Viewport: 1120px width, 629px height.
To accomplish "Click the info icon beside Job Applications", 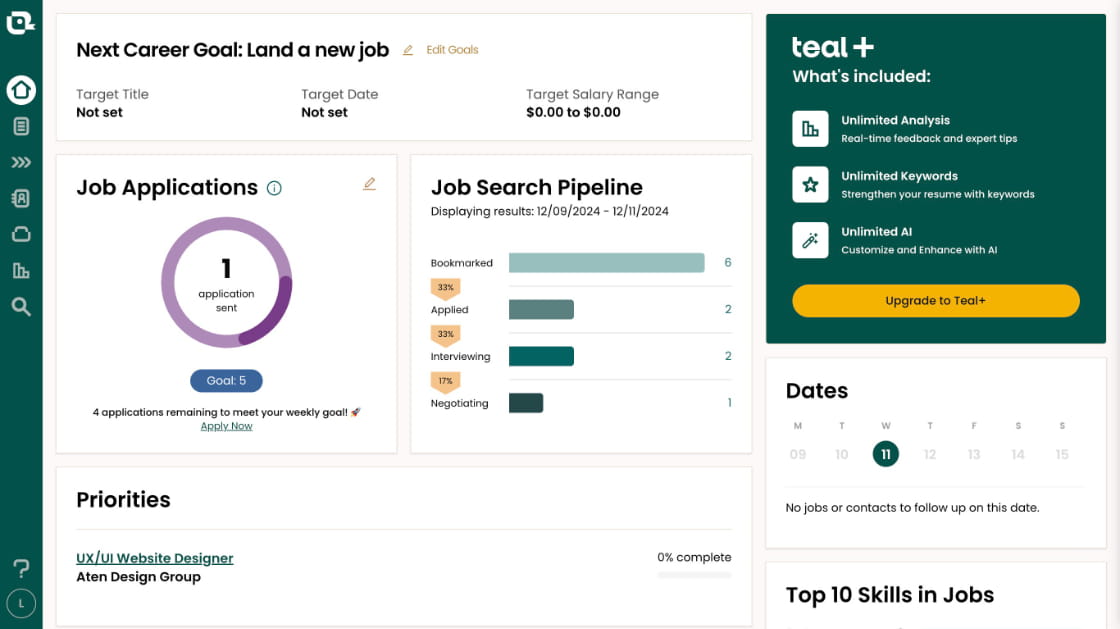I will pyautogui.click(x=274, y=188).
